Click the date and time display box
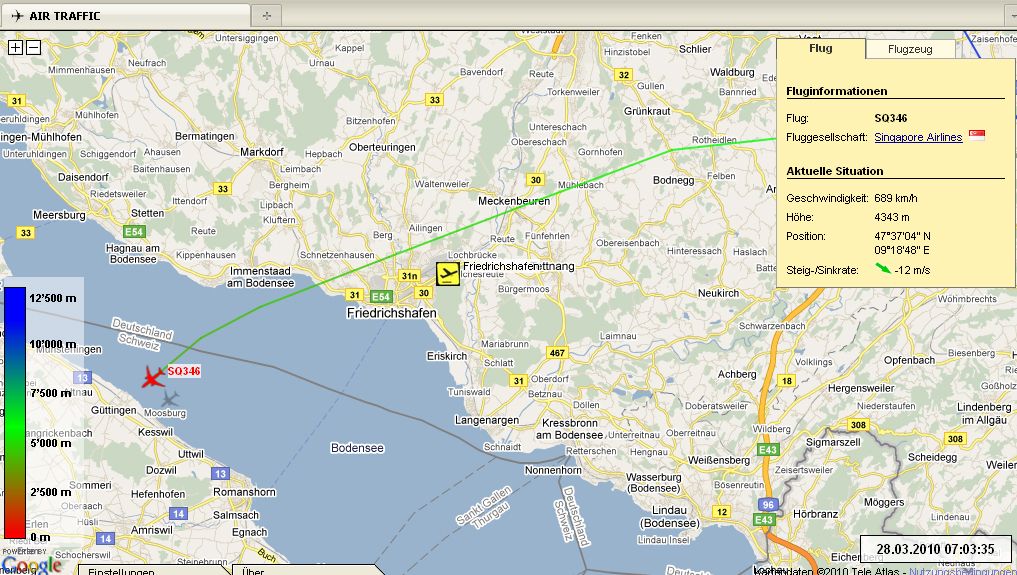This screenshot has height=575, width=1017. coord(935,549)
